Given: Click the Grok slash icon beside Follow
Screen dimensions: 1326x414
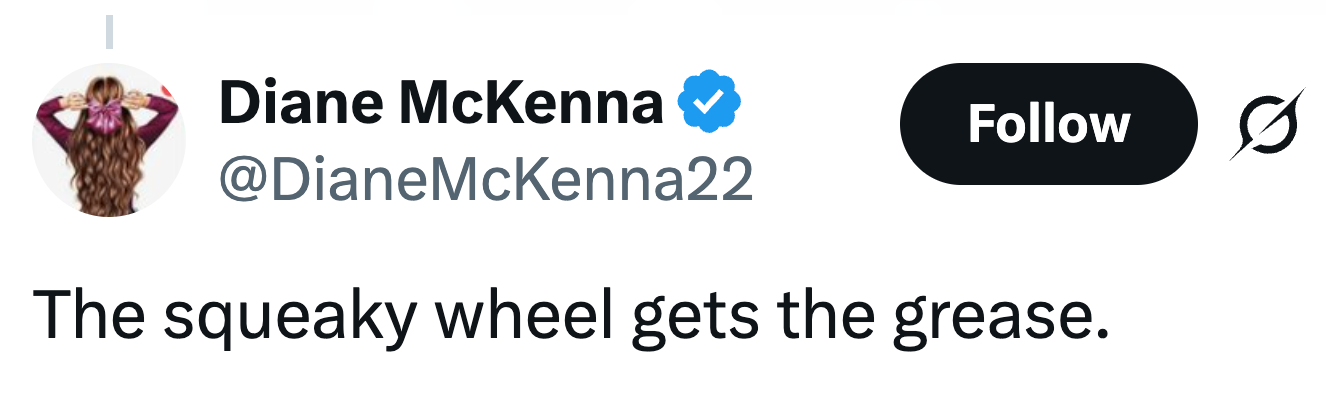Looking at the screenshot, I should point(1267,124).
